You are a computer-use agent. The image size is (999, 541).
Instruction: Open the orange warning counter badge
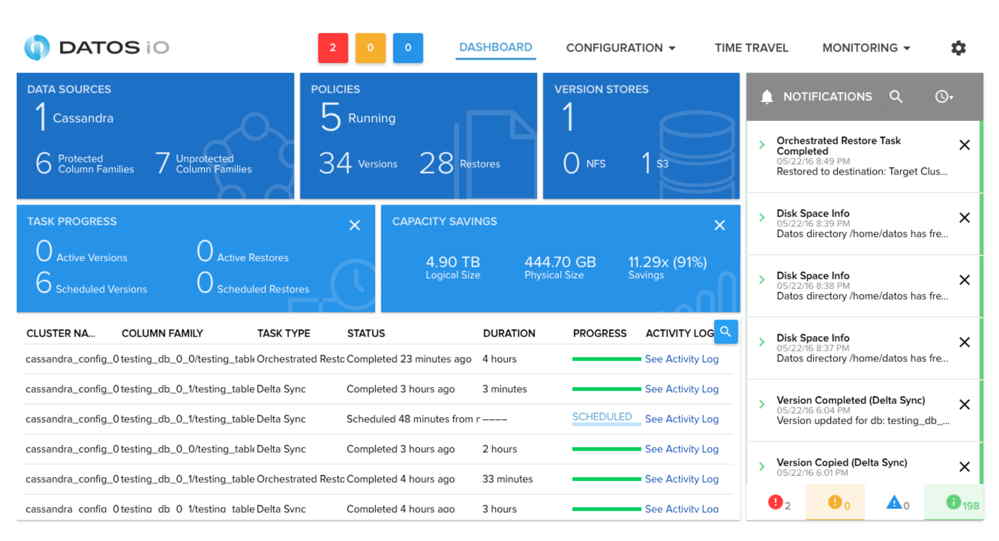point(370,48)
